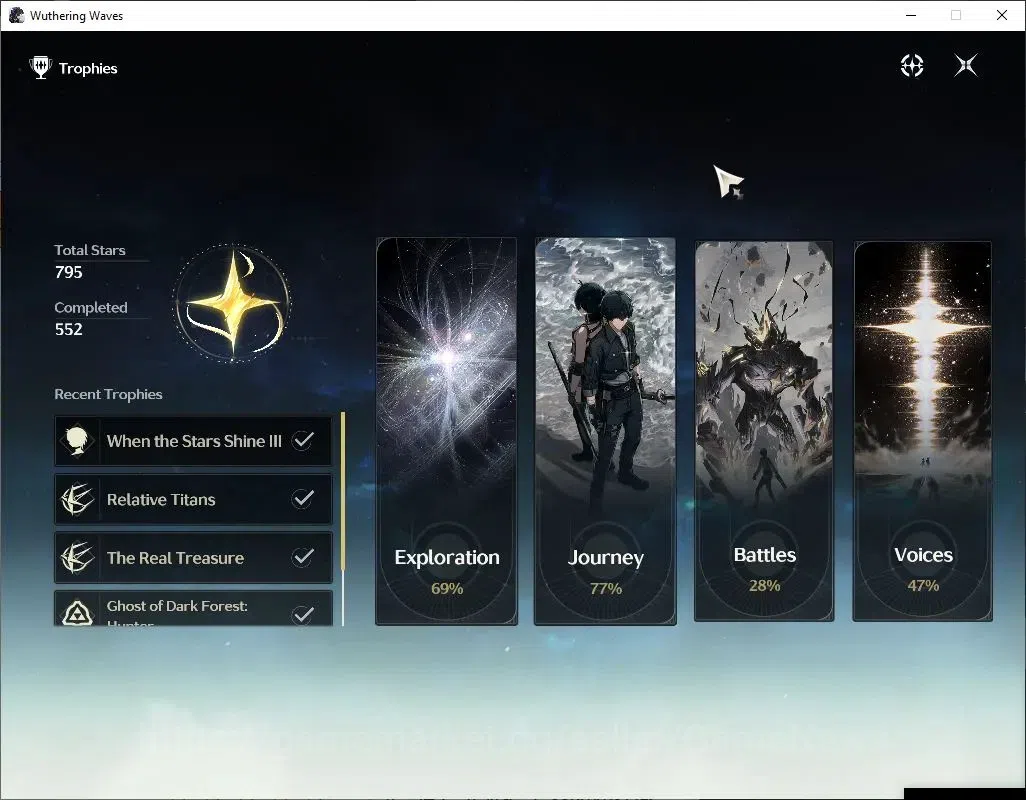Click the Completed label
1026x800 pixels.
tap(91, 307)
